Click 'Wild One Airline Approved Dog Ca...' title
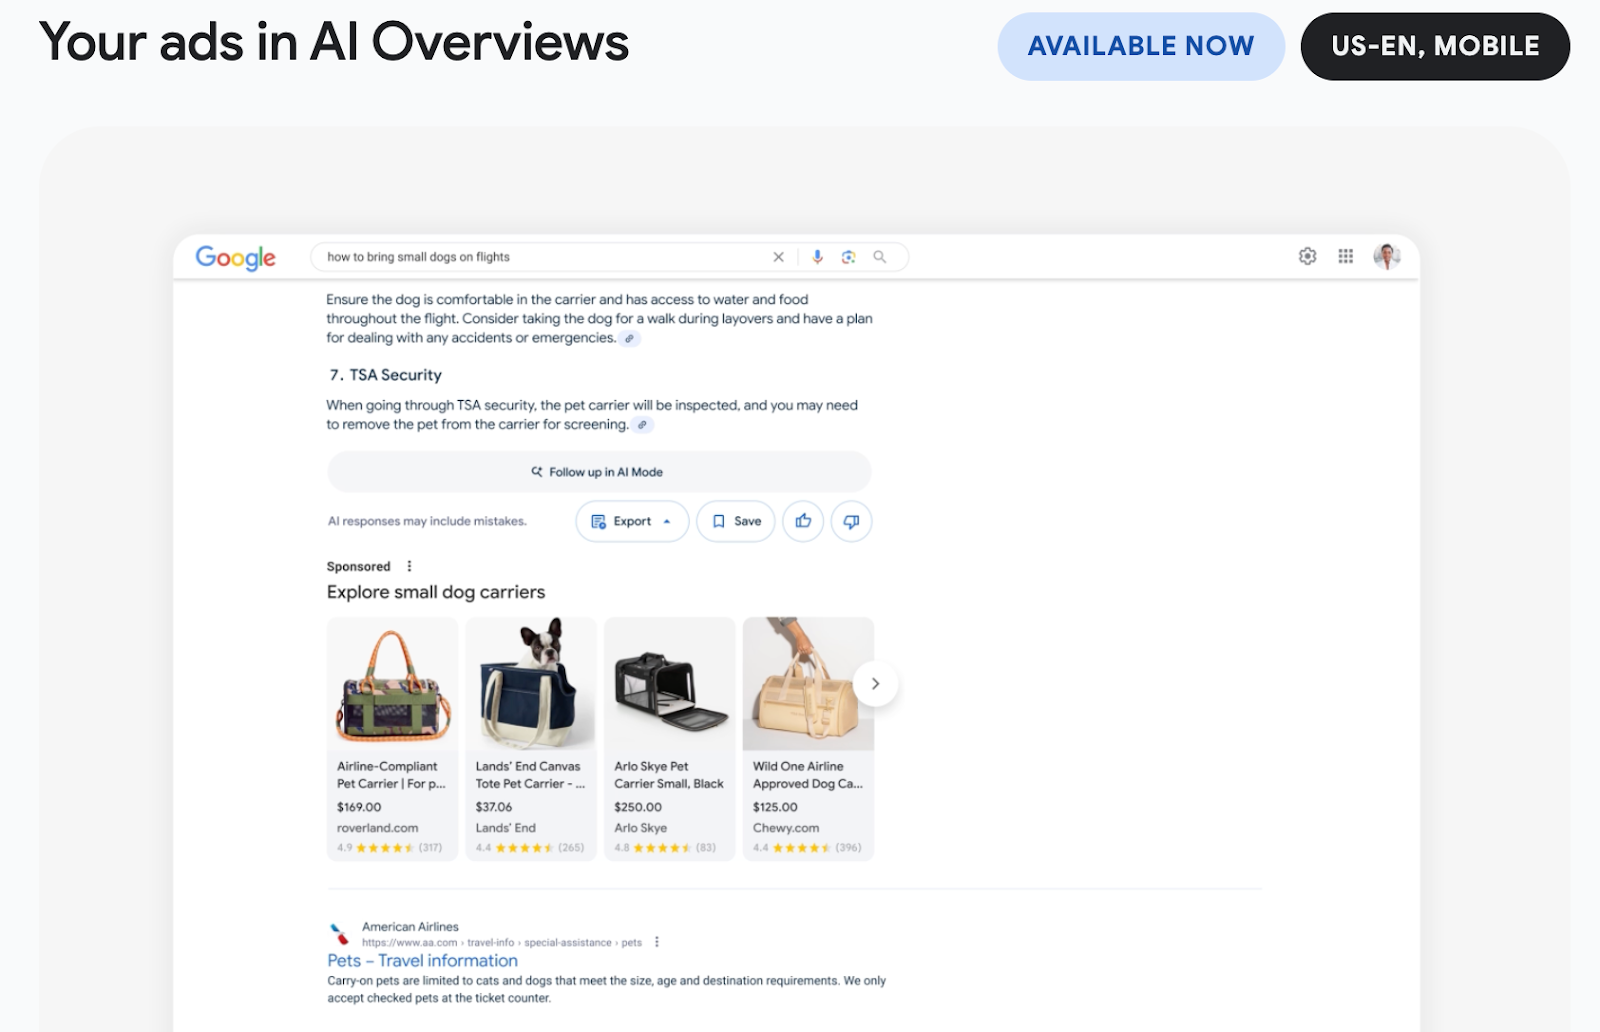Viewport: 1600px width, 1032px height. point(808,775)
